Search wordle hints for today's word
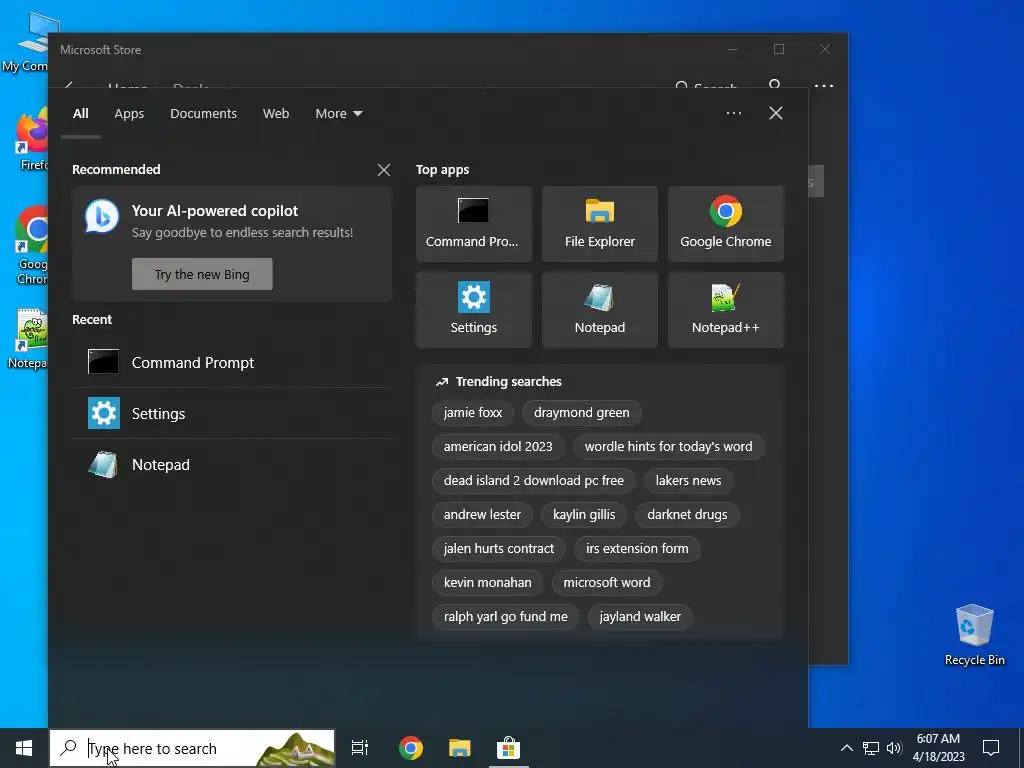This screenshot has width=1024, height=768. click(669, 447)
